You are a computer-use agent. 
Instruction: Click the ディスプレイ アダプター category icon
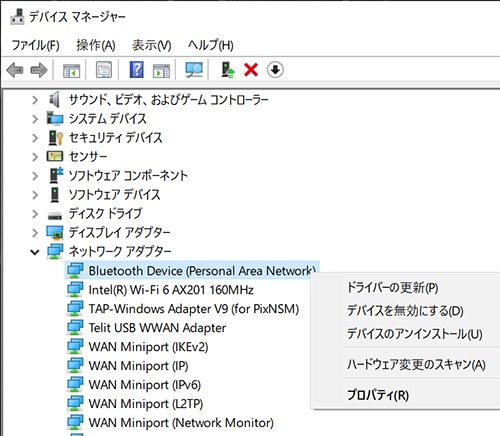click(55, 232)
